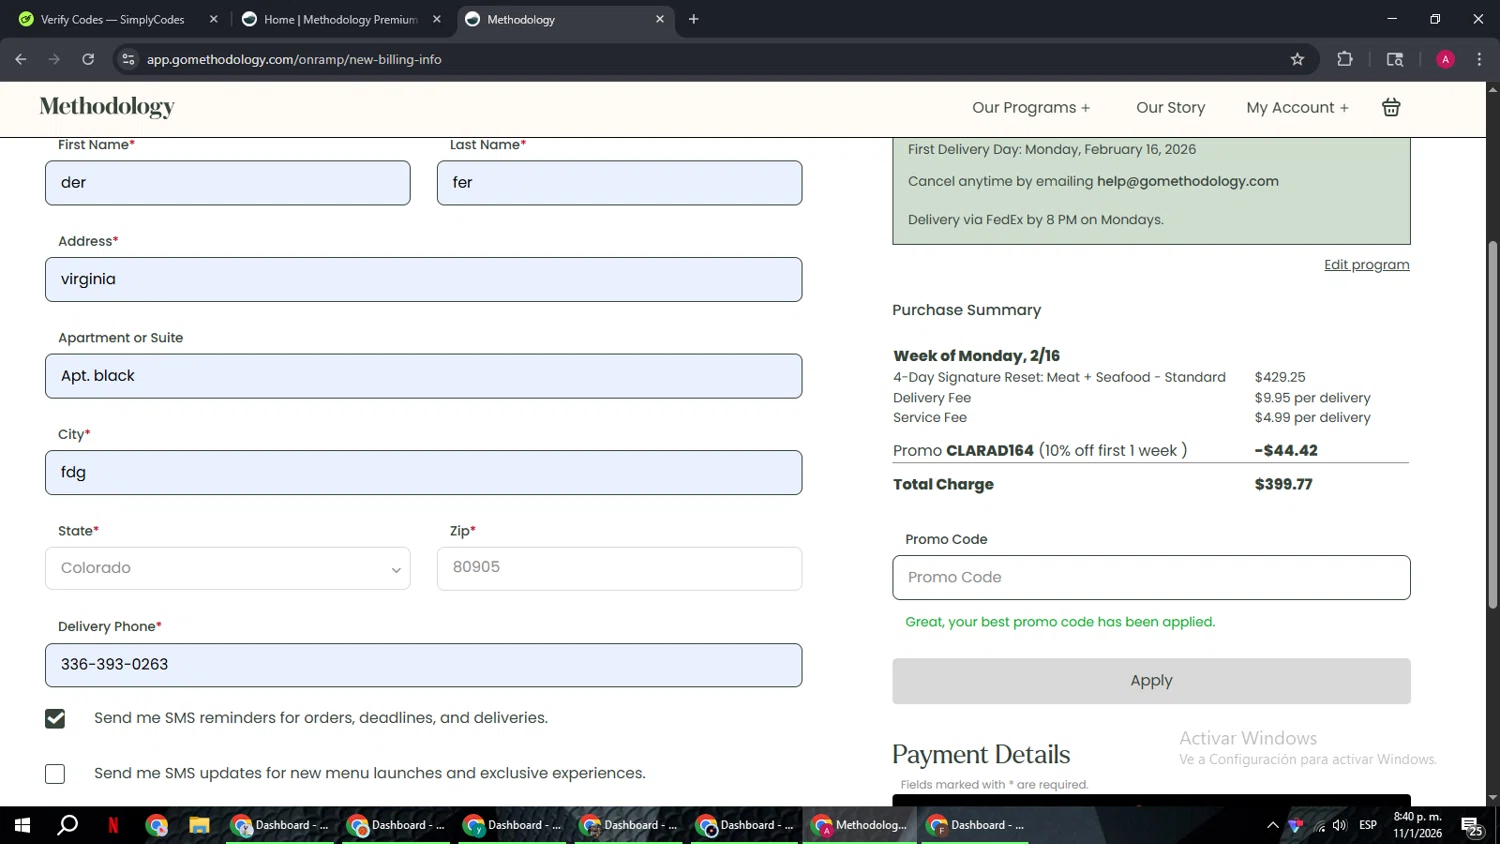Viewport: 1500px width, 844px height.
Task: Open the Methodology Chrome window in taskbar
Action: [859, 825]
